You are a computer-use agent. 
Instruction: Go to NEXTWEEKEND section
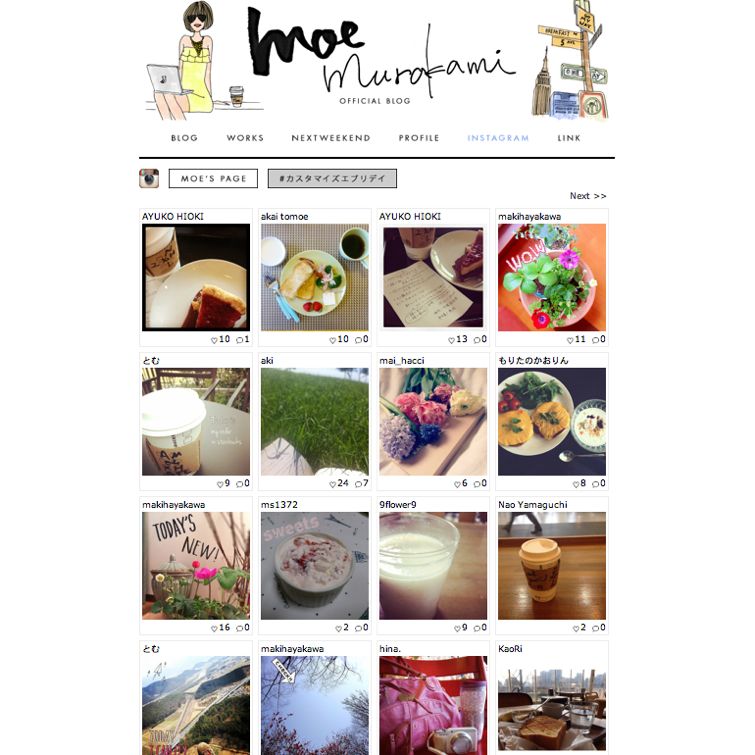click(x=331, y=138)
